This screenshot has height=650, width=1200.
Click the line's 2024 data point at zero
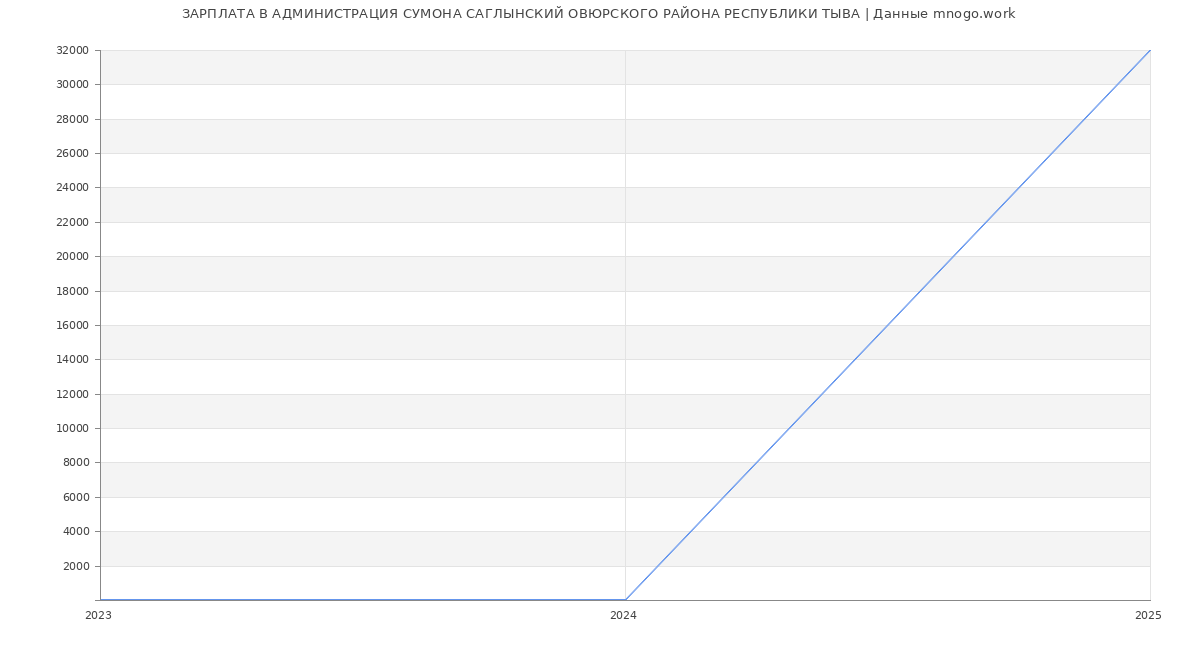pos(625,600)
